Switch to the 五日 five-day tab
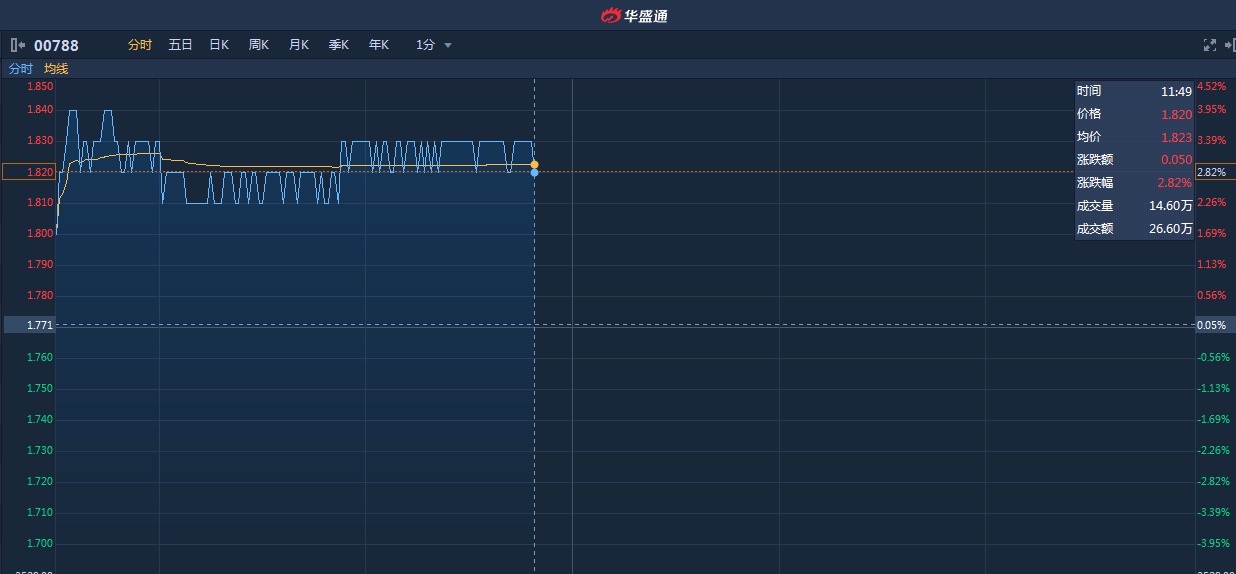Viewport: 1236px width, 574px height. 180,45
